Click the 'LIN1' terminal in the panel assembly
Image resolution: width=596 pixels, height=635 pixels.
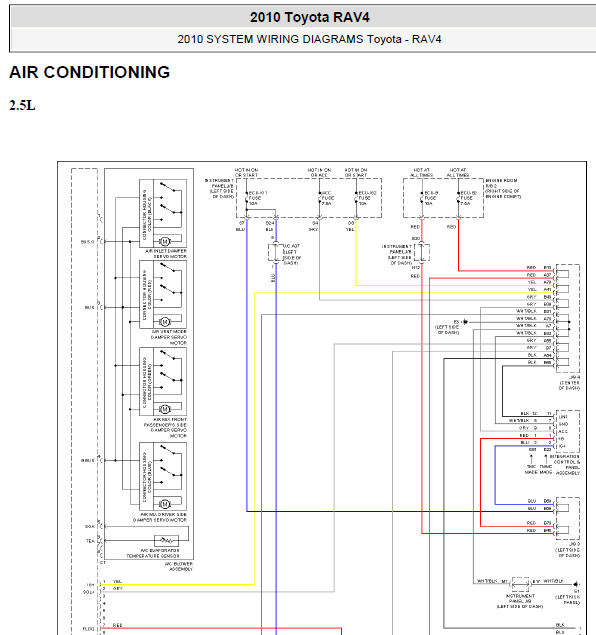pos(563,417)
